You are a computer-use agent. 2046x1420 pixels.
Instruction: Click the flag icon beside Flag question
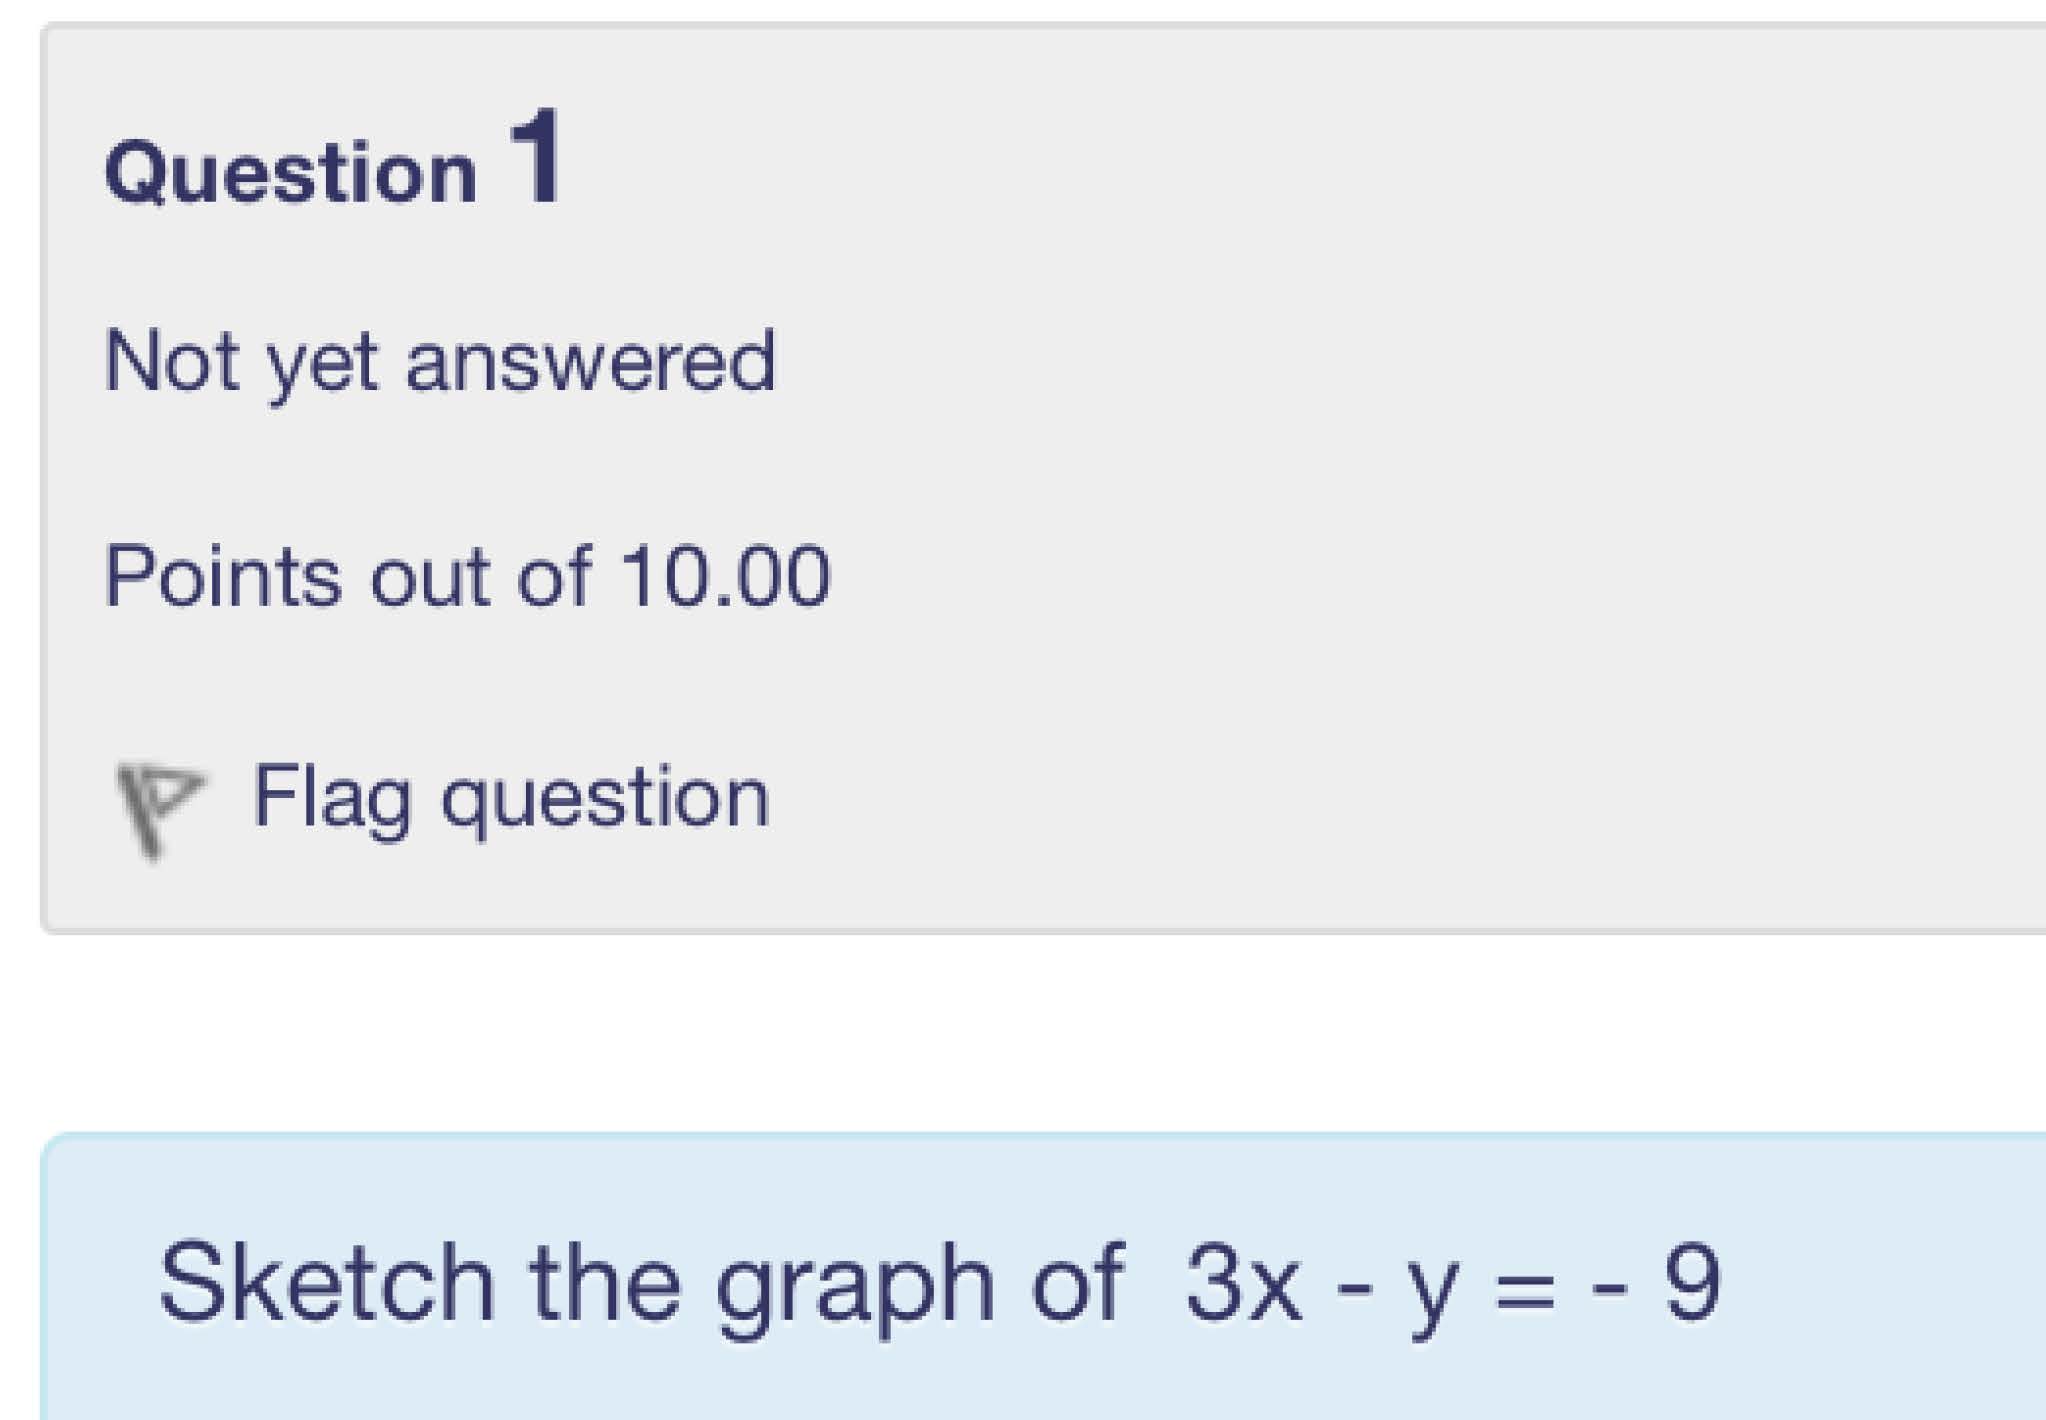coord(158,806)
